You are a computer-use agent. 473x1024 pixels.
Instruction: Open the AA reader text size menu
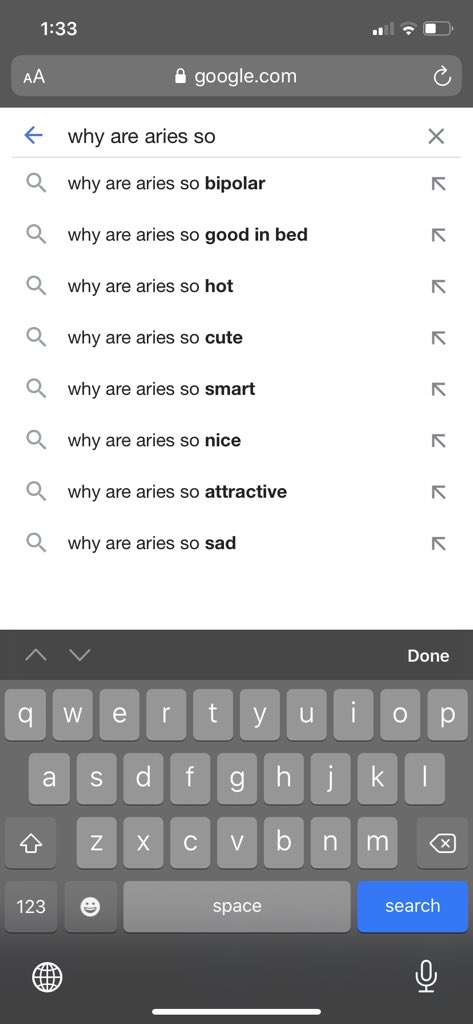pyautogui.click(x=34, y=77)
